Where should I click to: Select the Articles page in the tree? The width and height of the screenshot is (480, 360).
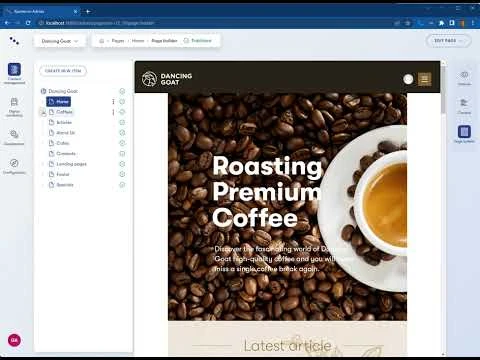[64, 122]
